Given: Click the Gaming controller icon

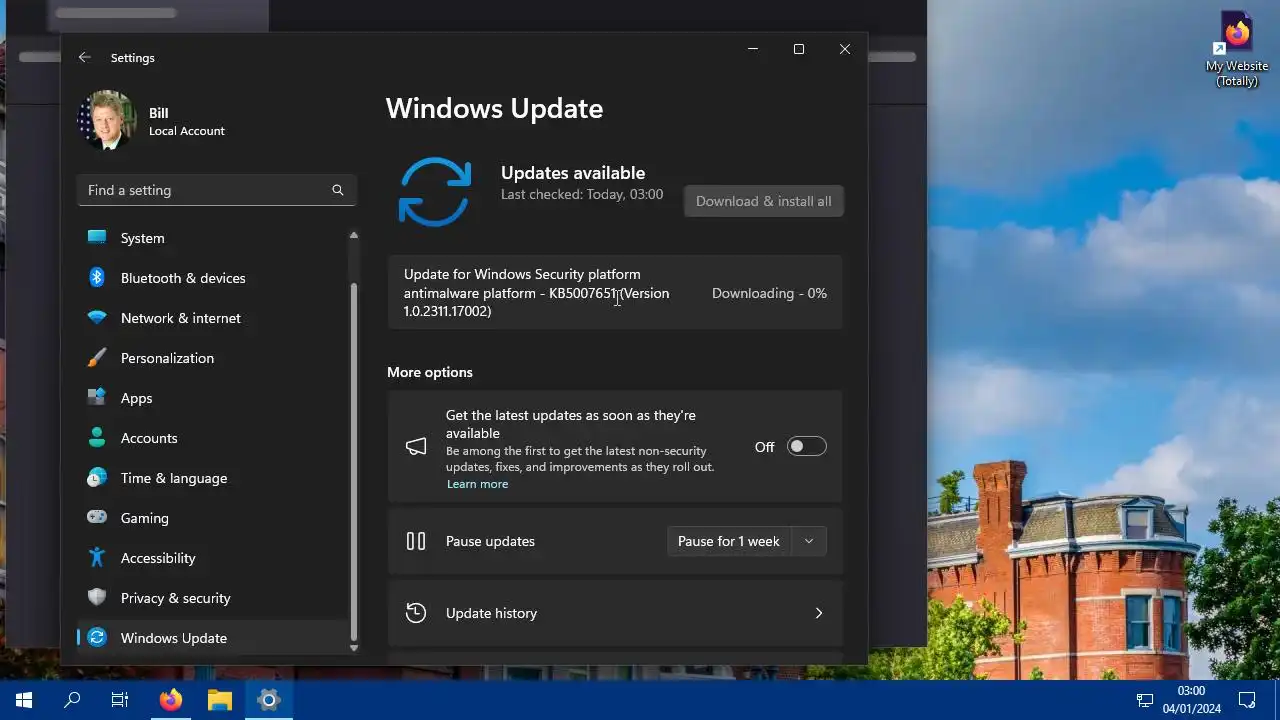Looking at the screenshot, I should click(x=97, y=518).
